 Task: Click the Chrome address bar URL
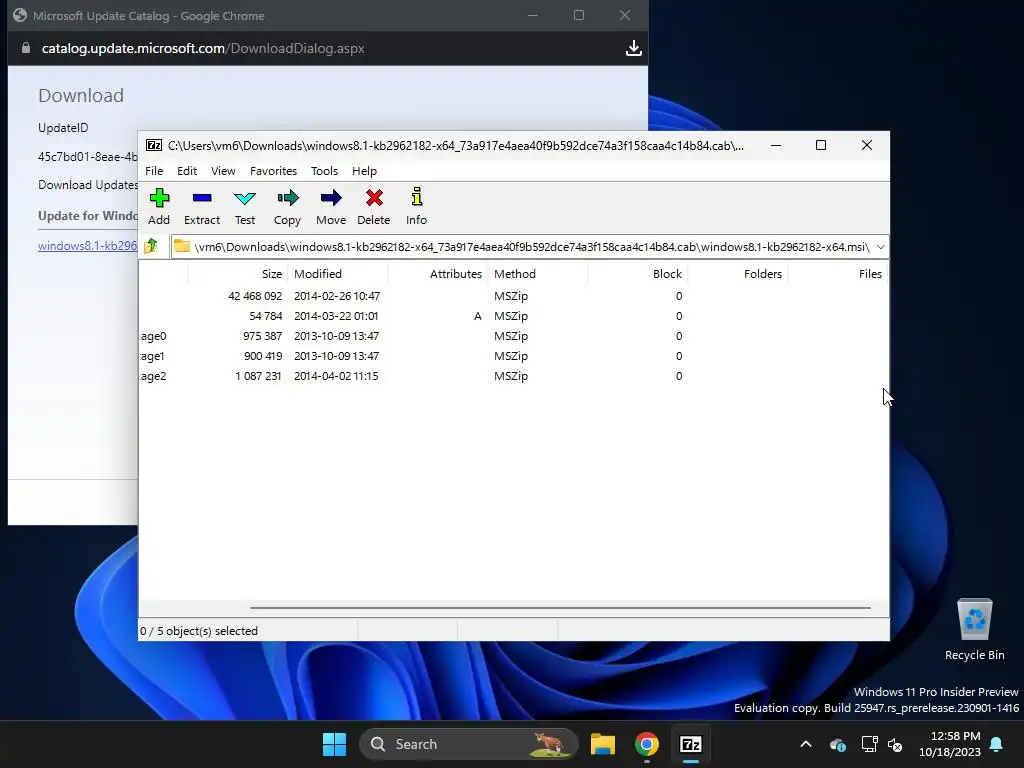[202, 48]
